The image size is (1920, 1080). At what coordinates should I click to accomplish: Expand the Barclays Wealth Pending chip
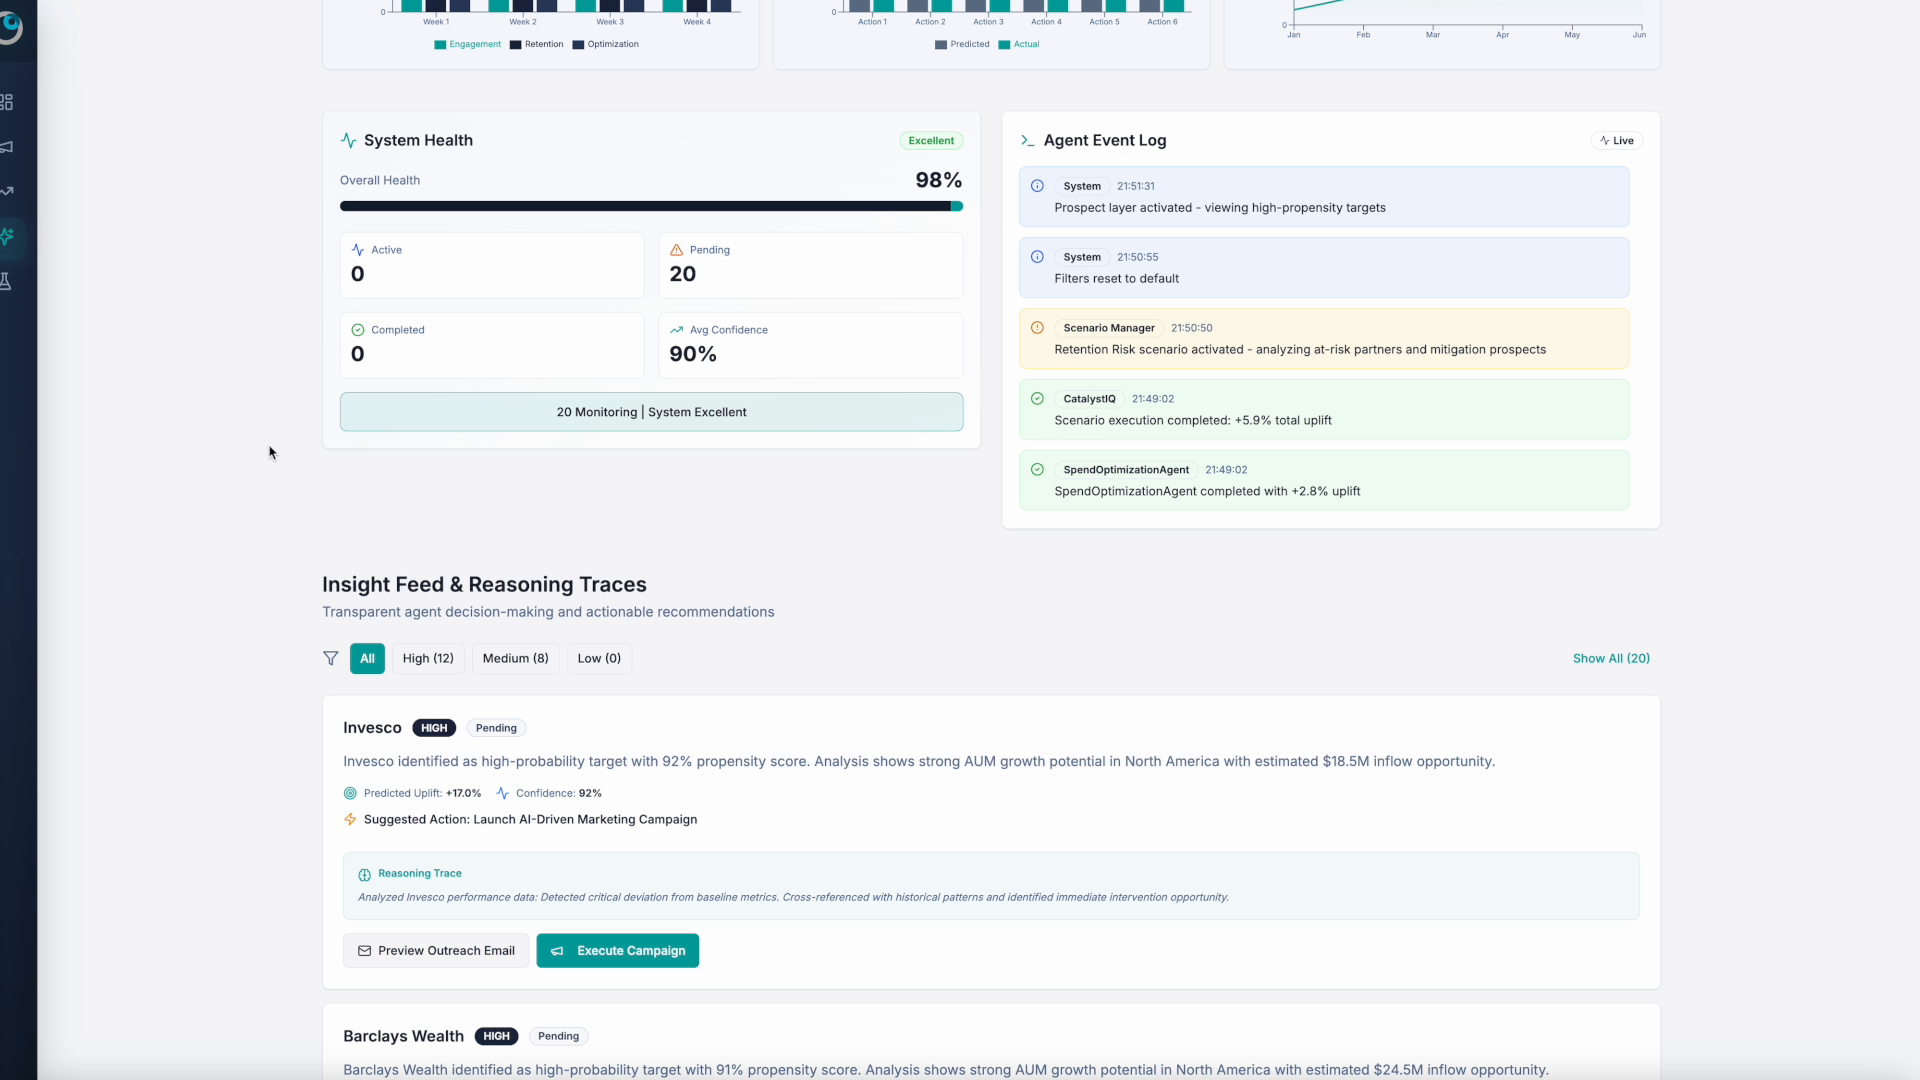click(557, 1036)
